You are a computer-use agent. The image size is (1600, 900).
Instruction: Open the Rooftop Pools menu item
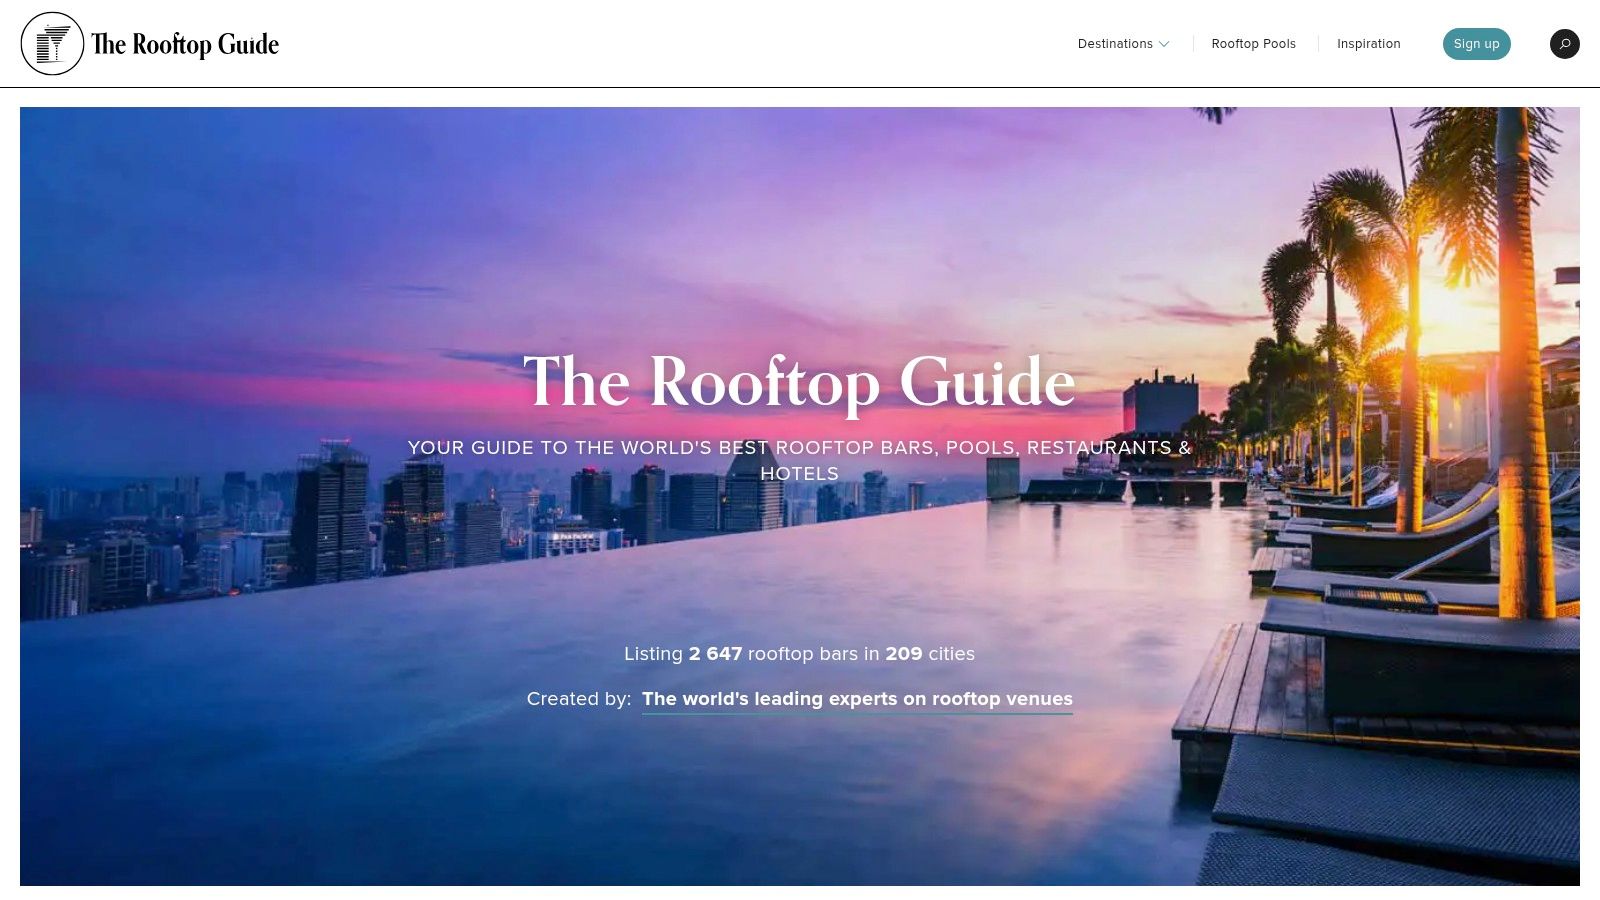click(1253, 44)
